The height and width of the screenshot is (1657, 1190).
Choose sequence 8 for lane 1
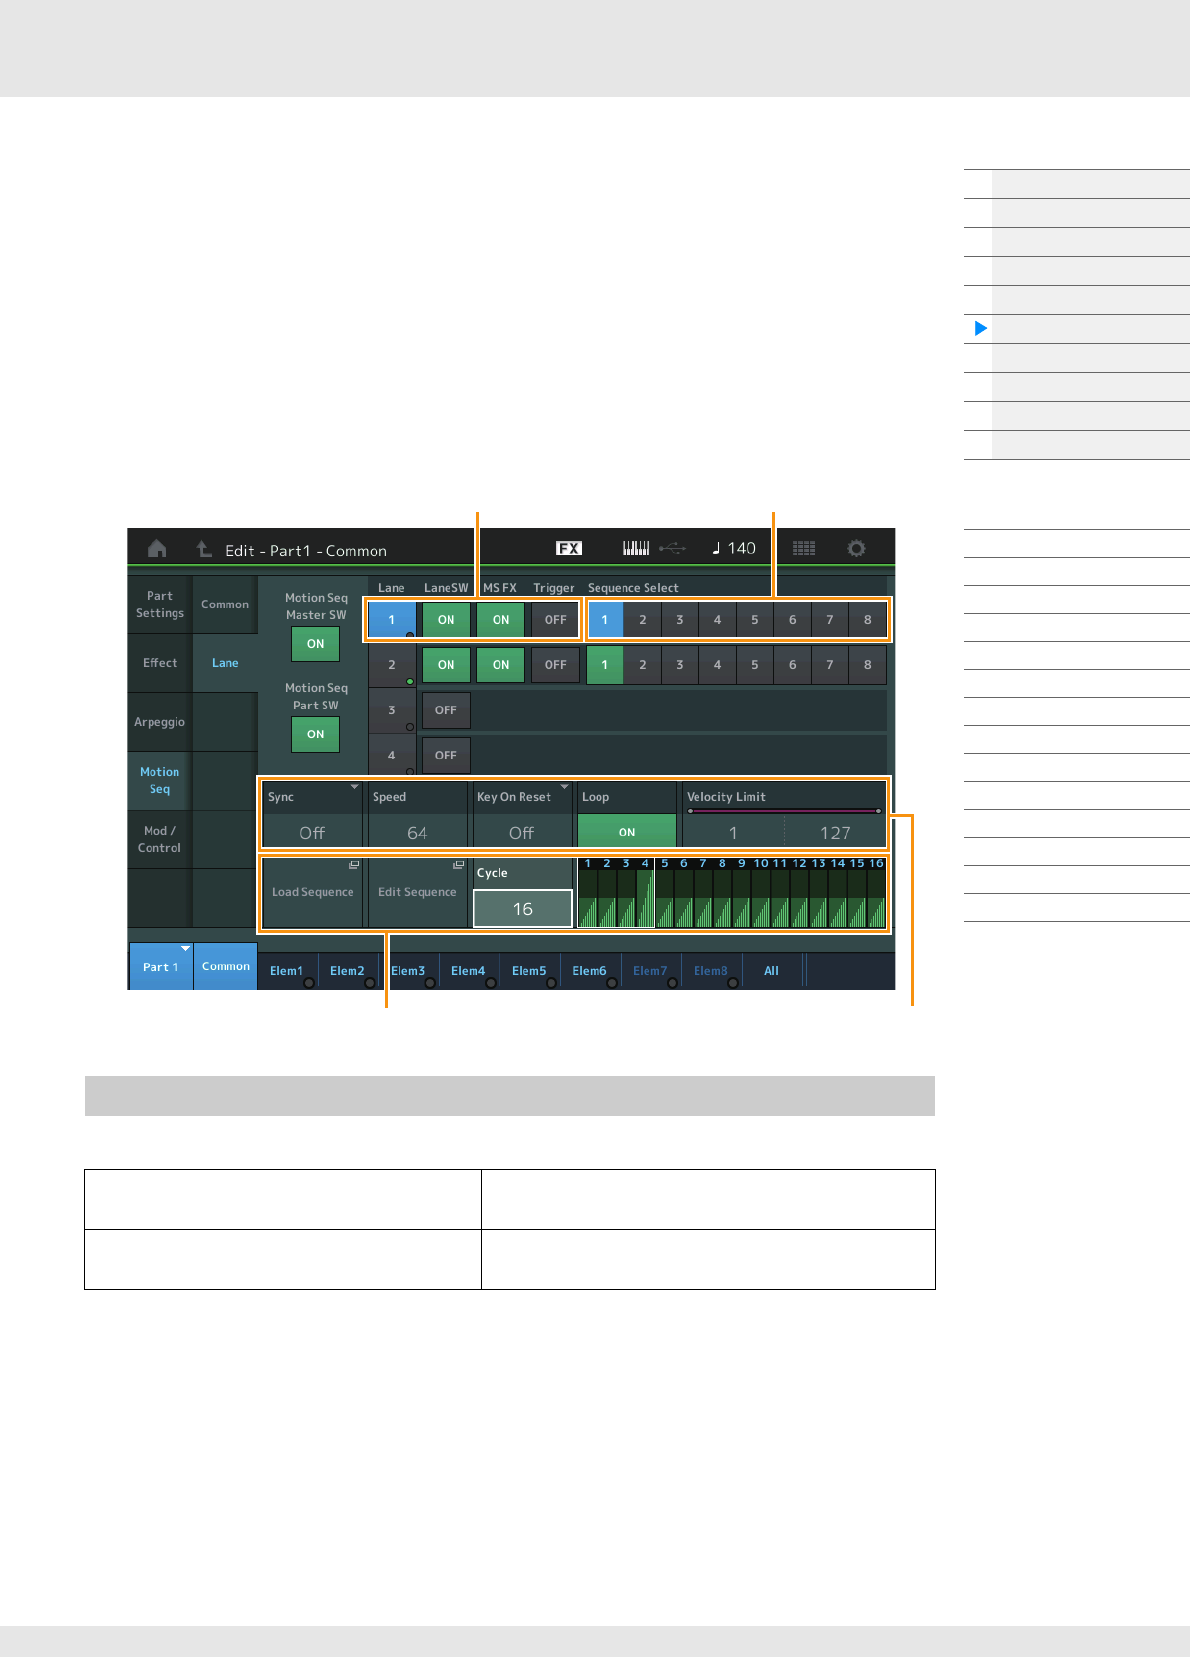click(x=867, y=620)
